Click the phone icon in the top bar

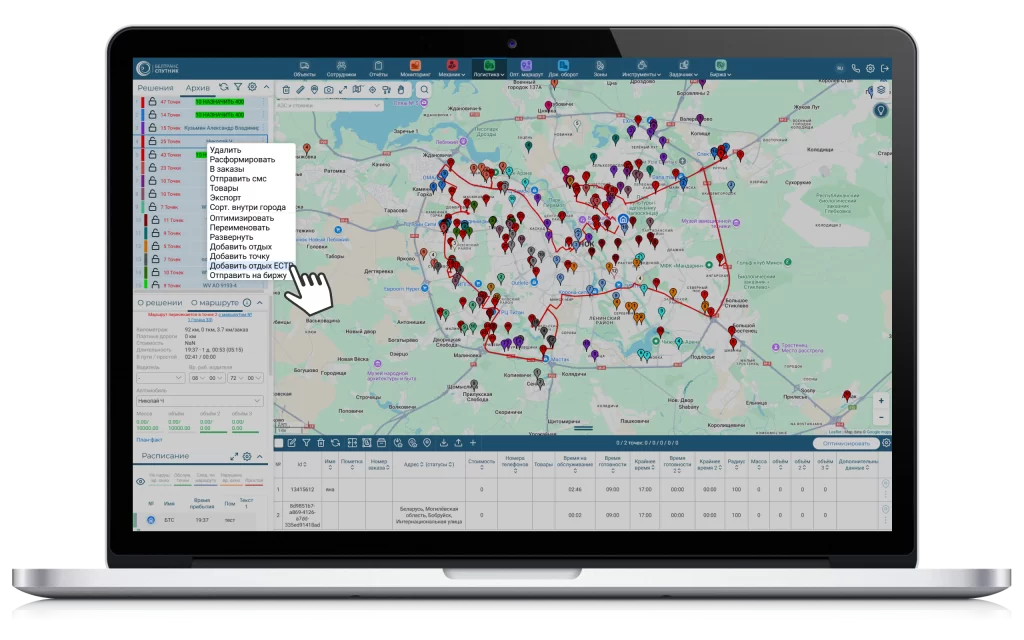tap(856, 69)
